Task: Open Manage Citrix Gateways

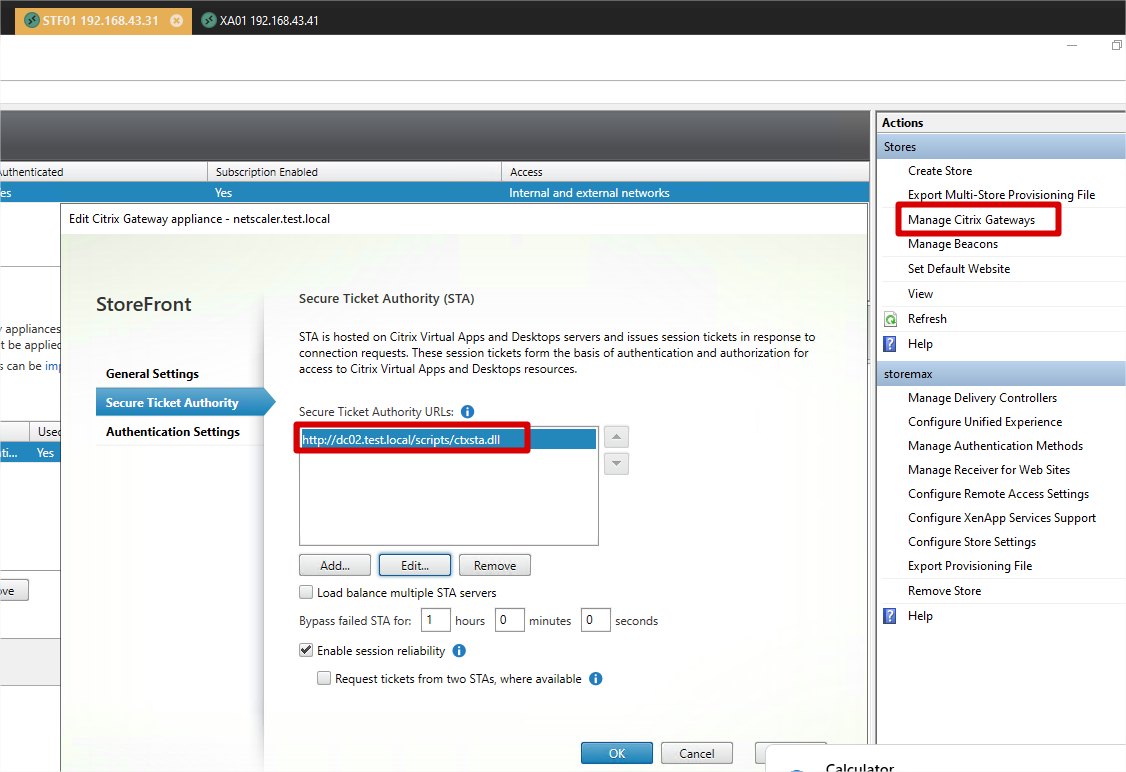Action: click(x=971, y=220)
